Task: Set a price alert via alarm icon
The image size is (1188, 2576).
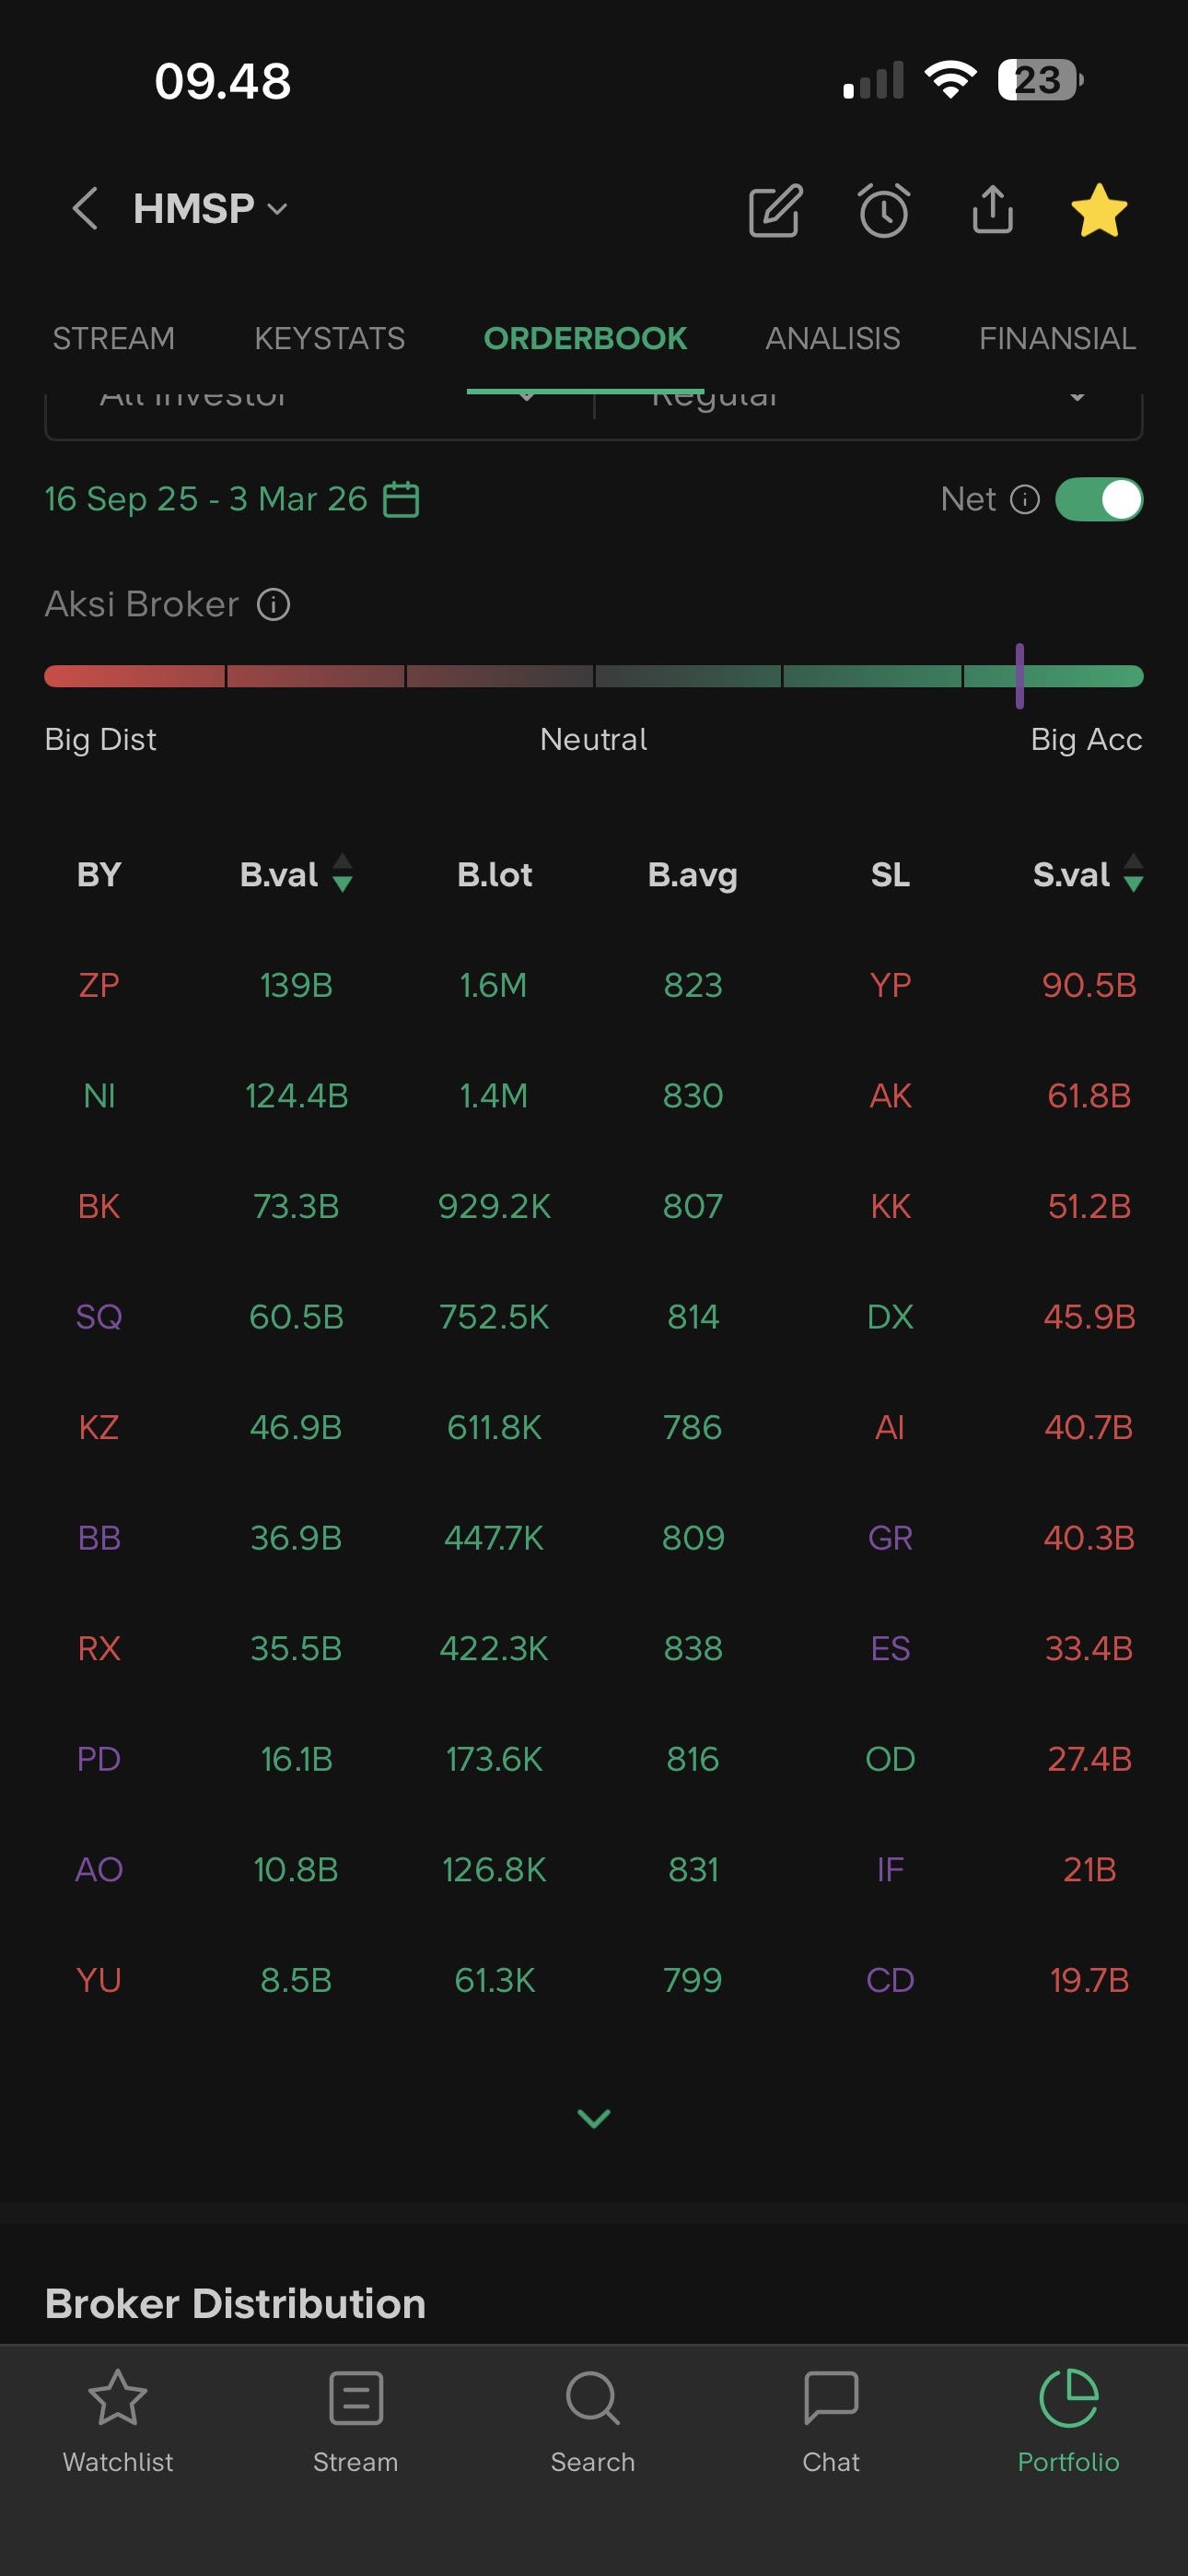Action: [884, 210]
